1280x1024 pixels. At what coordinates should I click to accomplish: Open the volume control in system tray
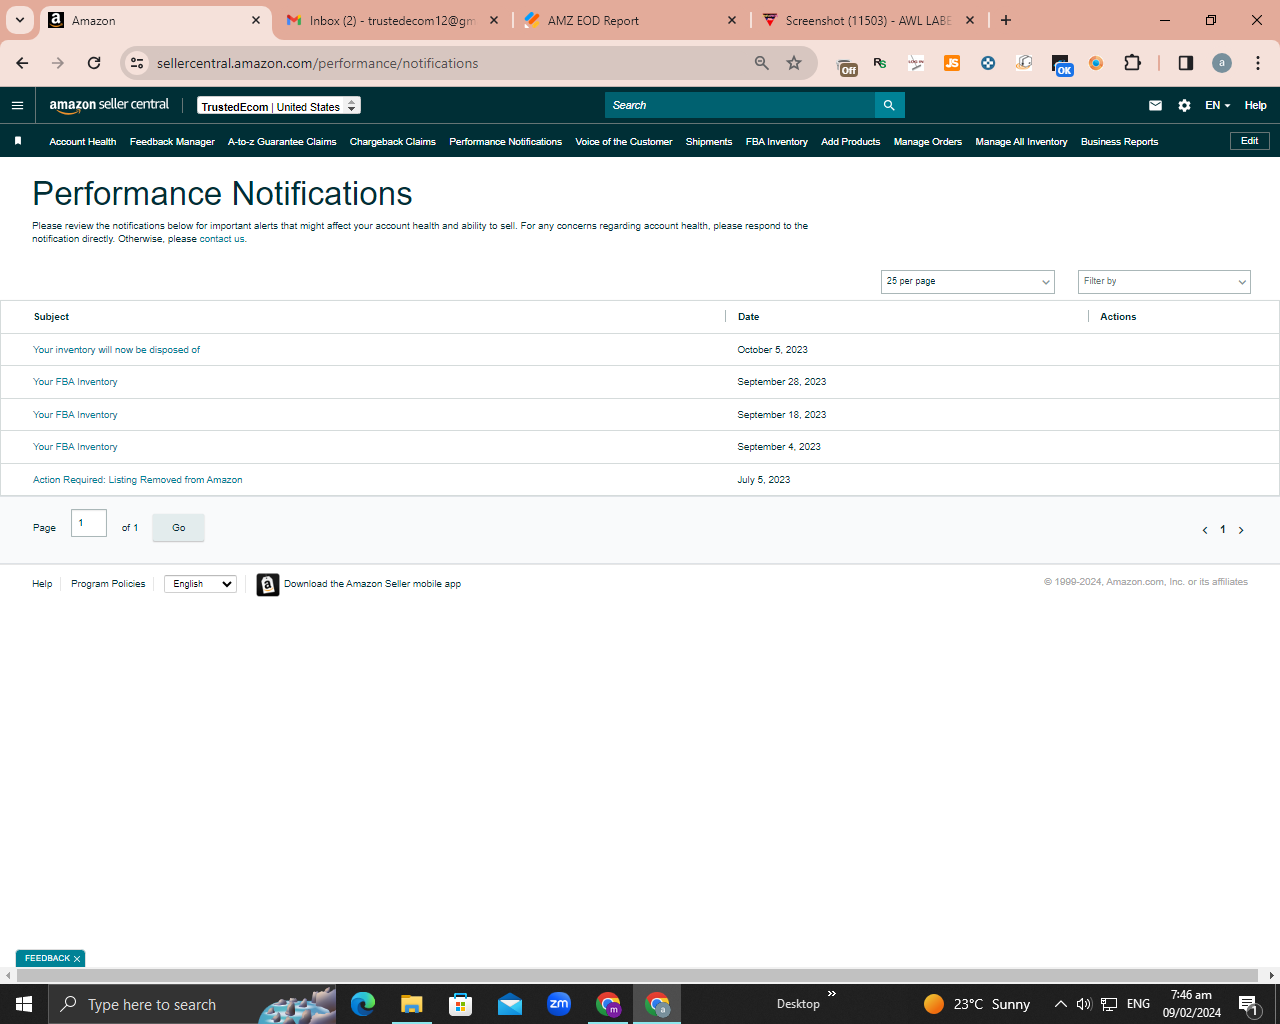pyautogui.click(x=1084, y=1004)
